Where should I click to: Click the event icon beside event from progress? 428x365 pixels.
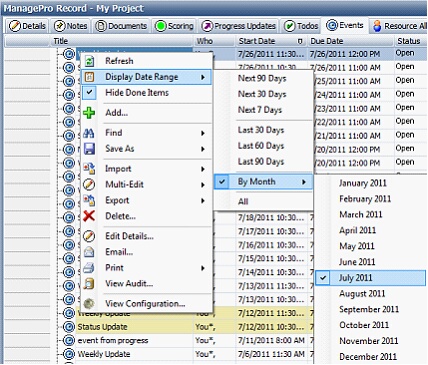(69, 340)
